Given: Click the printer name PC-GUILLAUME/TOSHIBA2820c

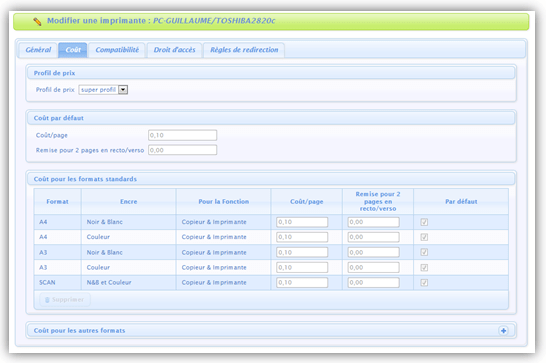Looking at the screenshot, I should pos(214,21).
